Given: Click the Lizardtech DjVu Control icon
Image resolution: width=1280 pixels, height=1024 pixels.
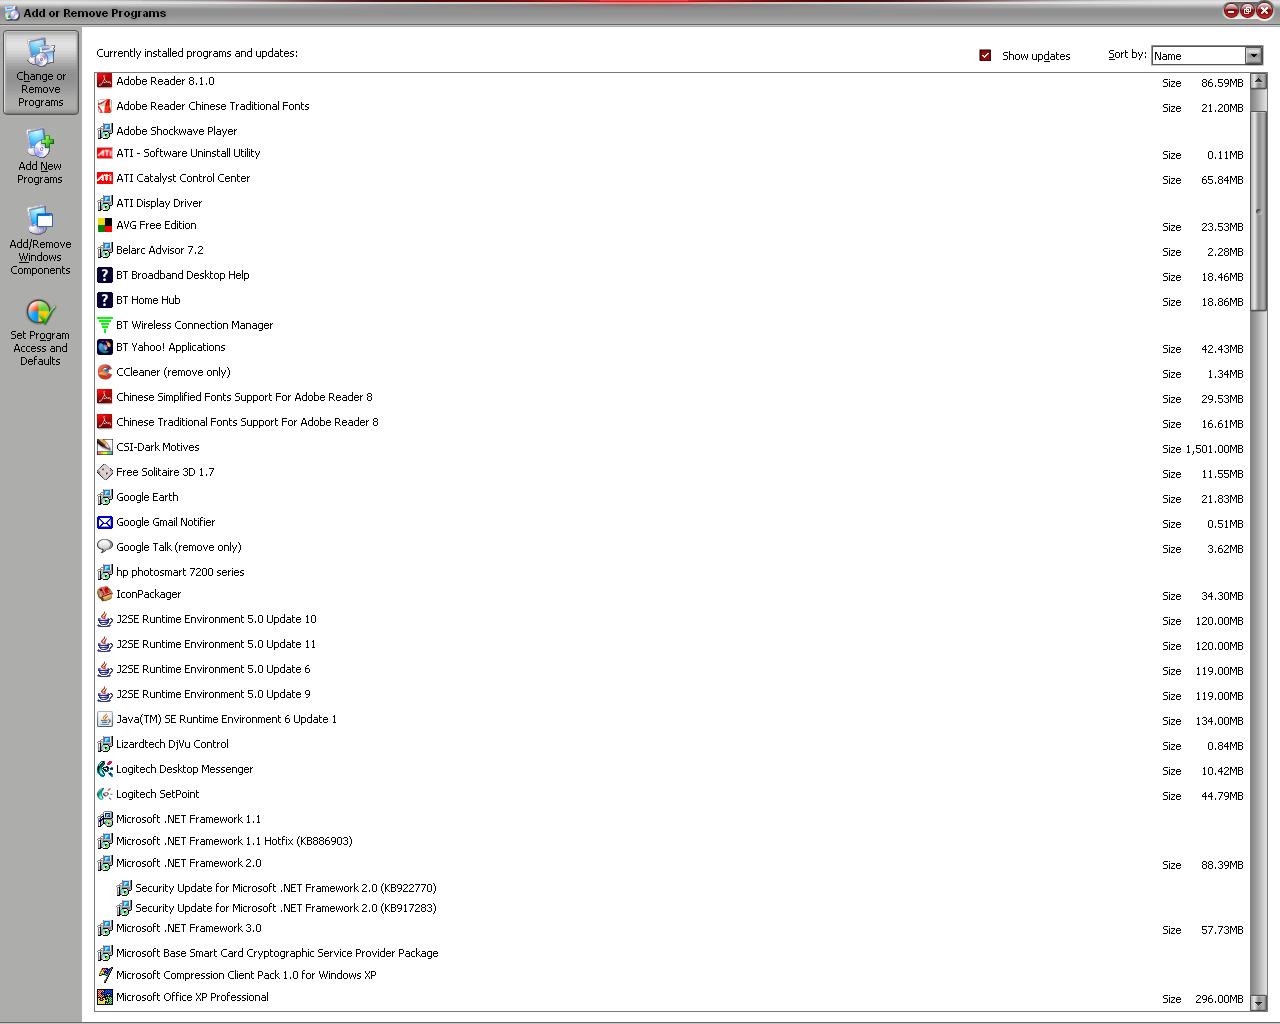Looking at the screenshot, I should point(104,744).
